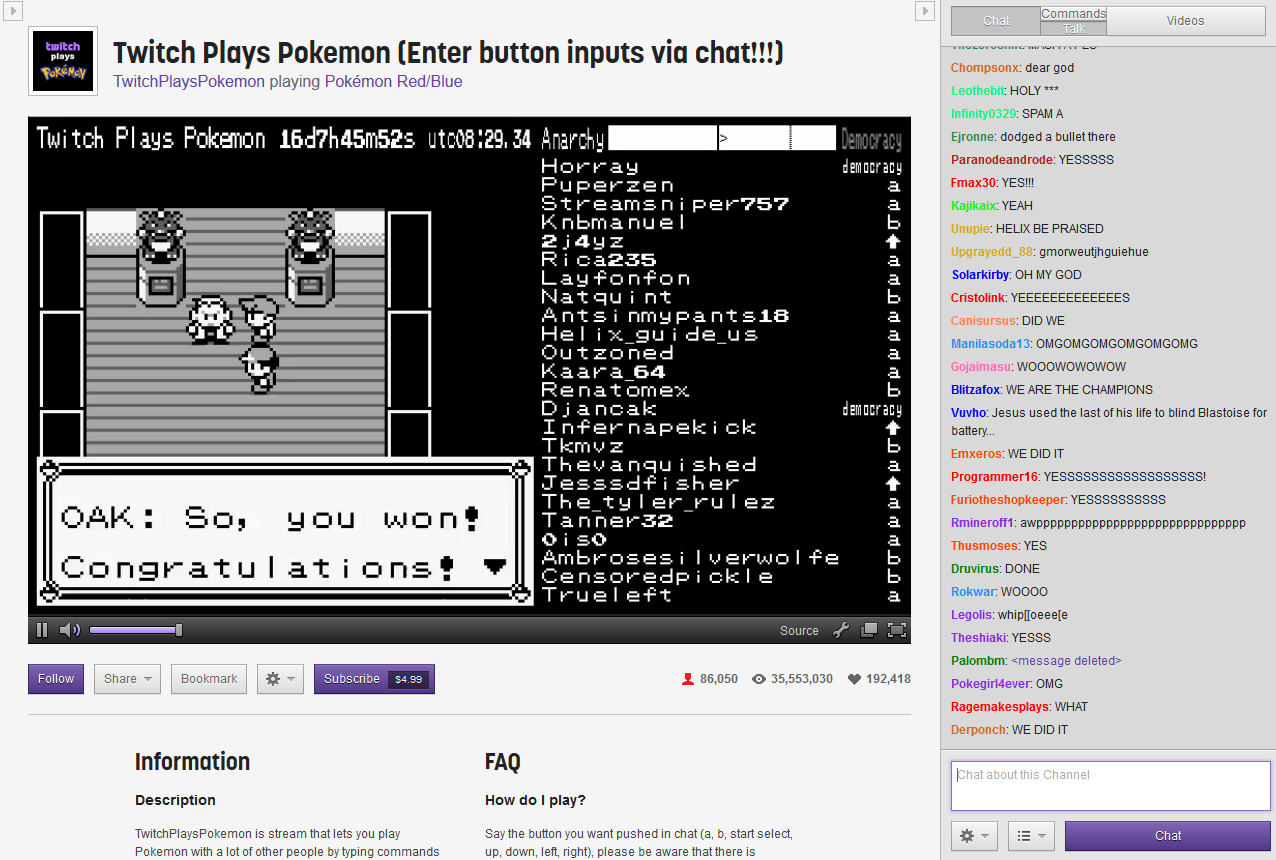Click the TwitchPlaysPokemon channel avatar

(x=63, y=61)
